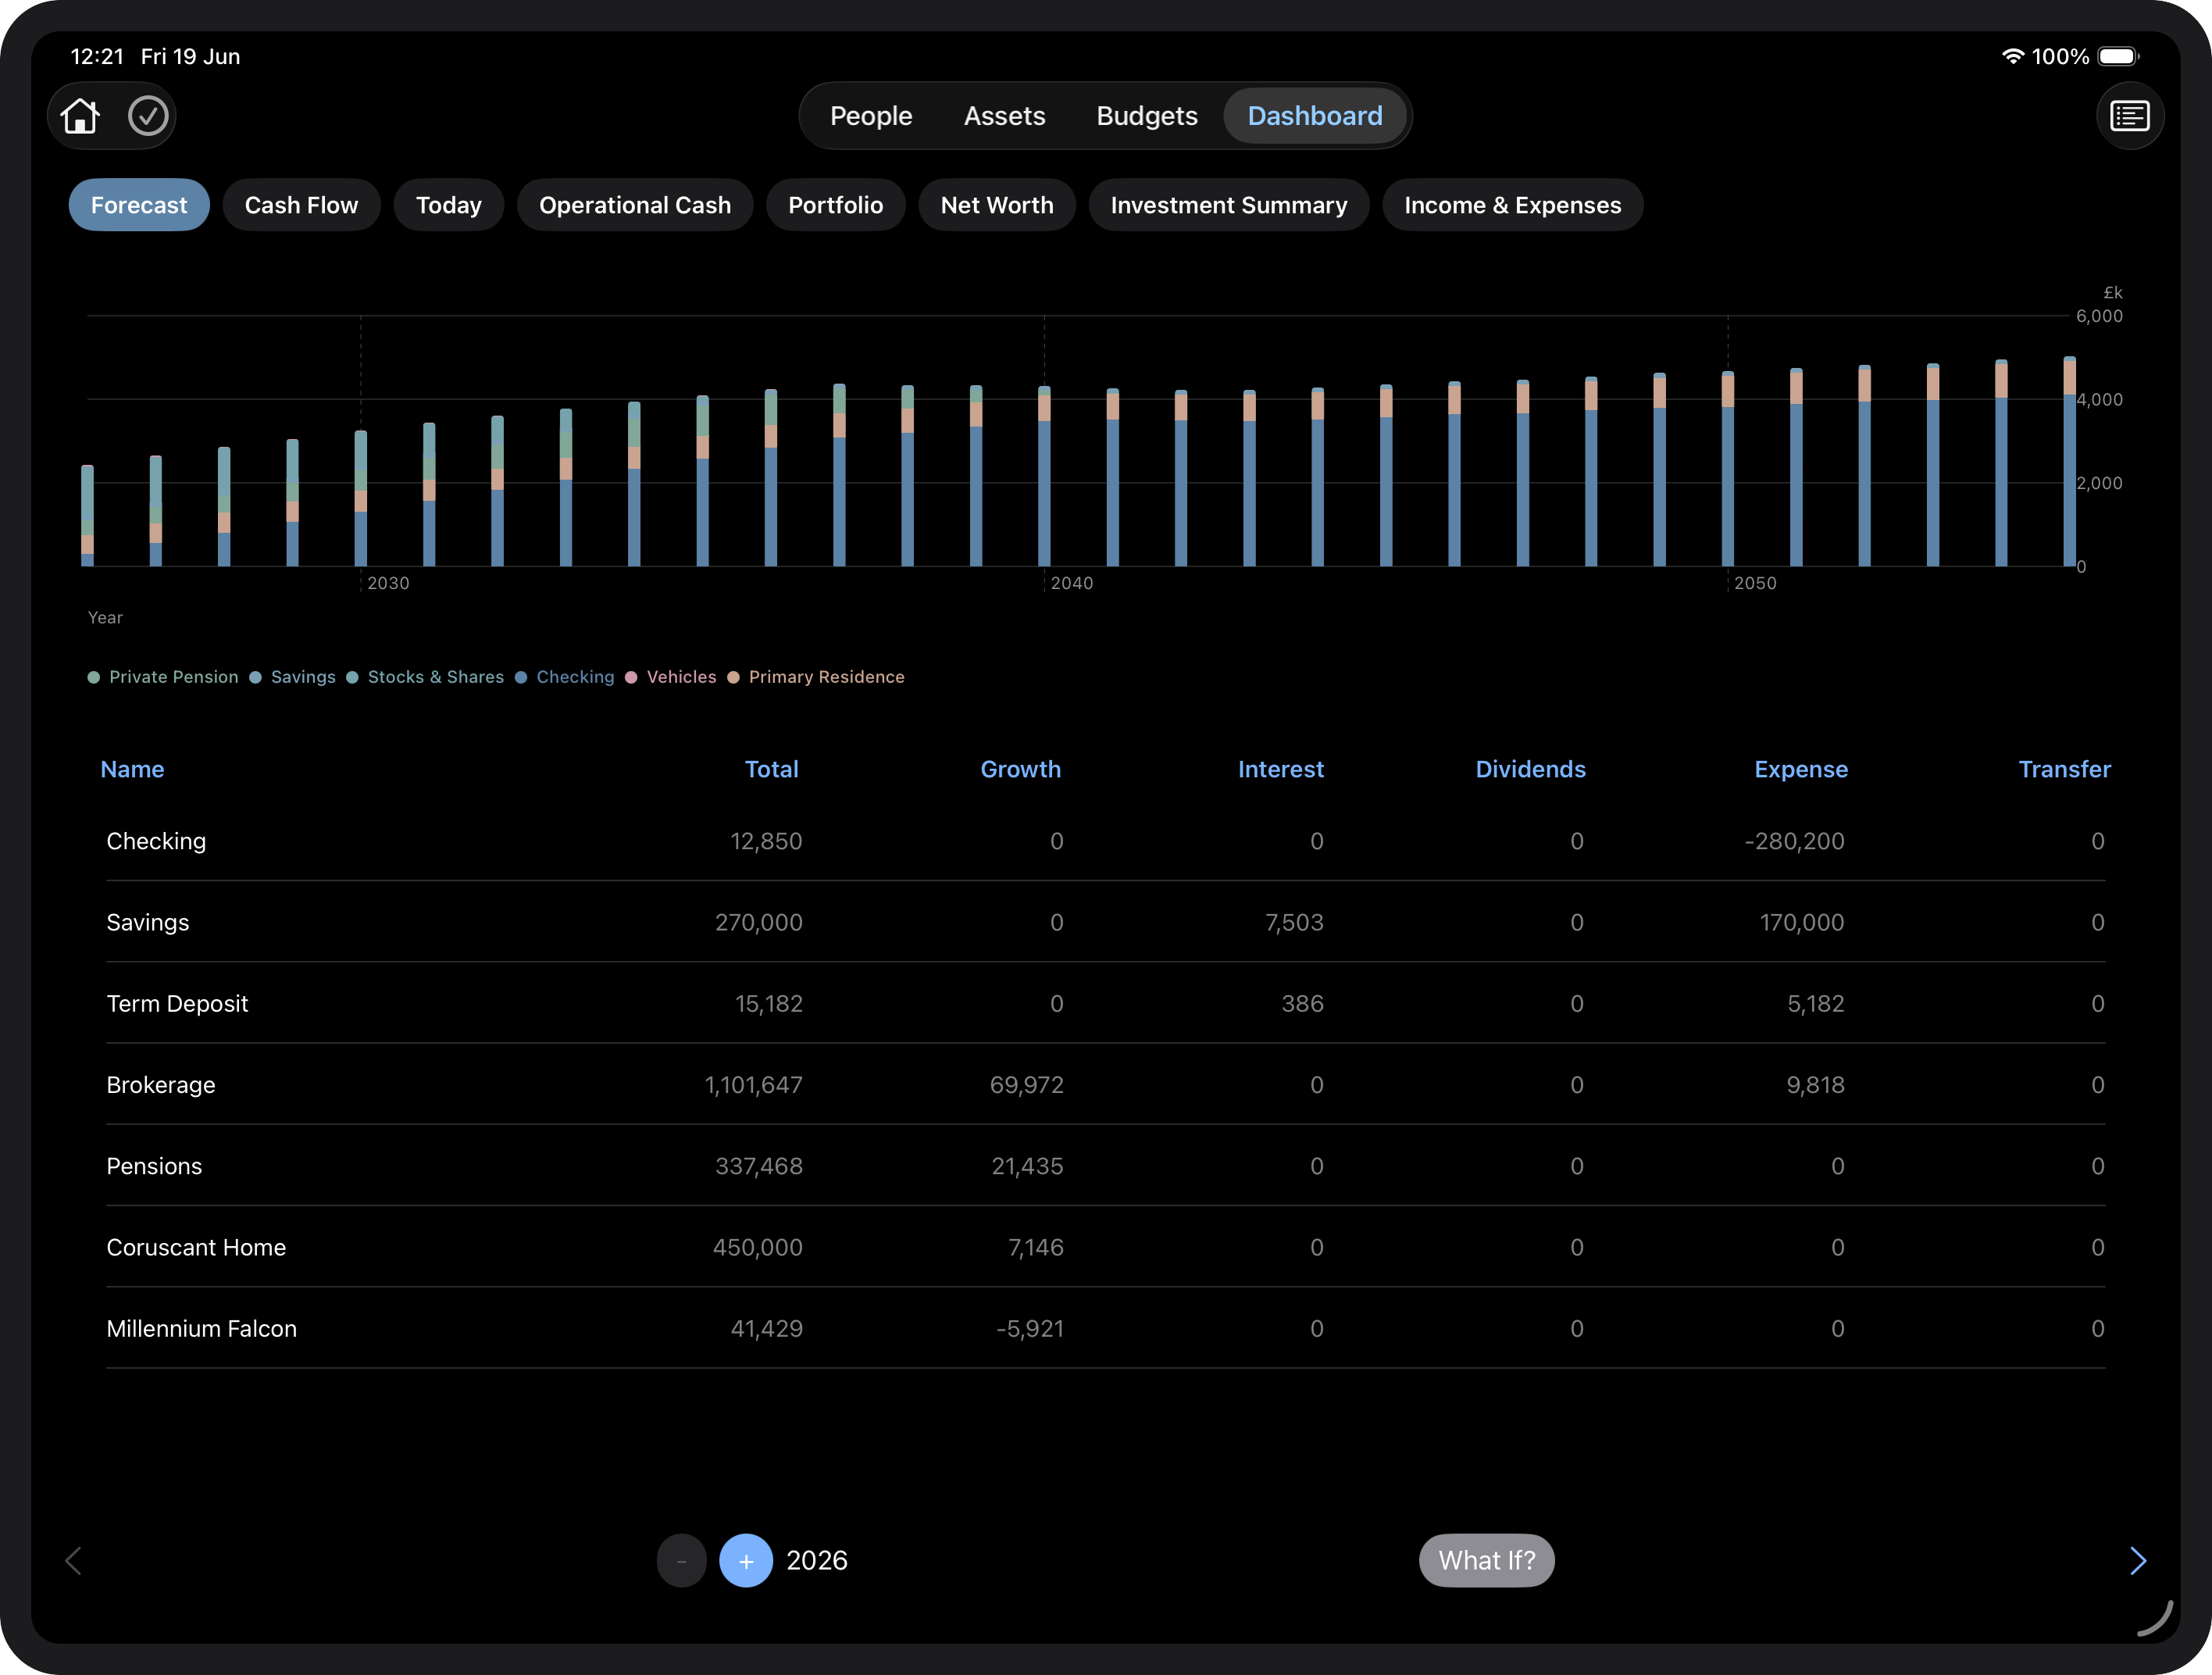The width and height of the screenshot is (2212, 1675).
Task: Toggle Checking legend entry
Action: [565, 677]
